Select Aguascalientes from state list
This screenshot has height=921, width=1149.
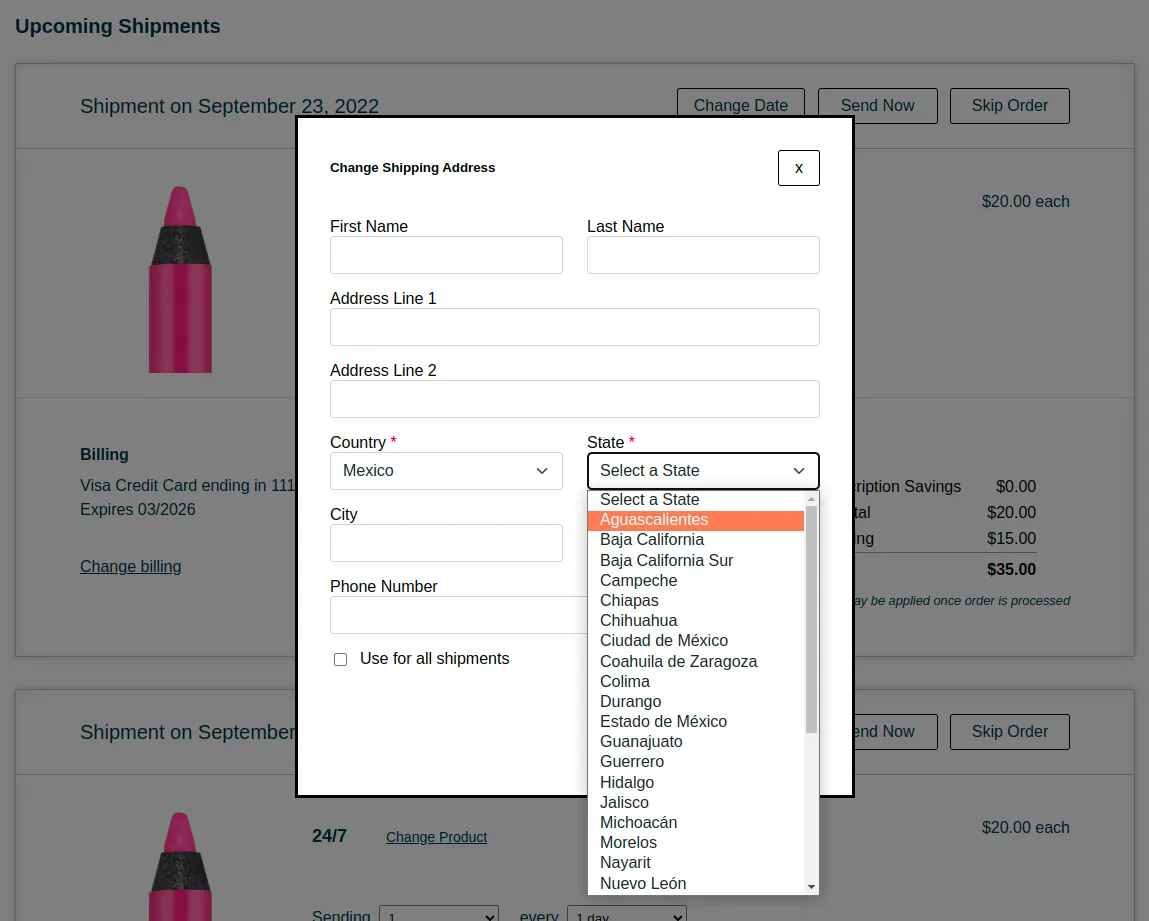click(695, 519)
